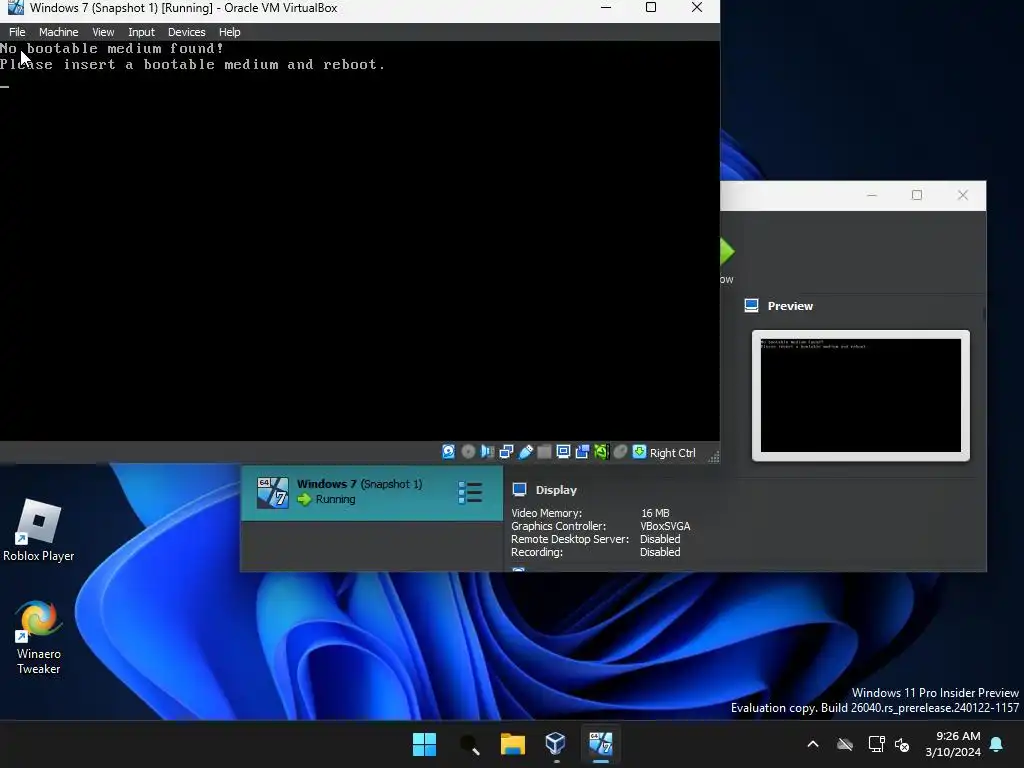Image resolution: width=1024 pixels, height=768 pixels.
Task: Click the network tray icon
Action: pos(876,744)
